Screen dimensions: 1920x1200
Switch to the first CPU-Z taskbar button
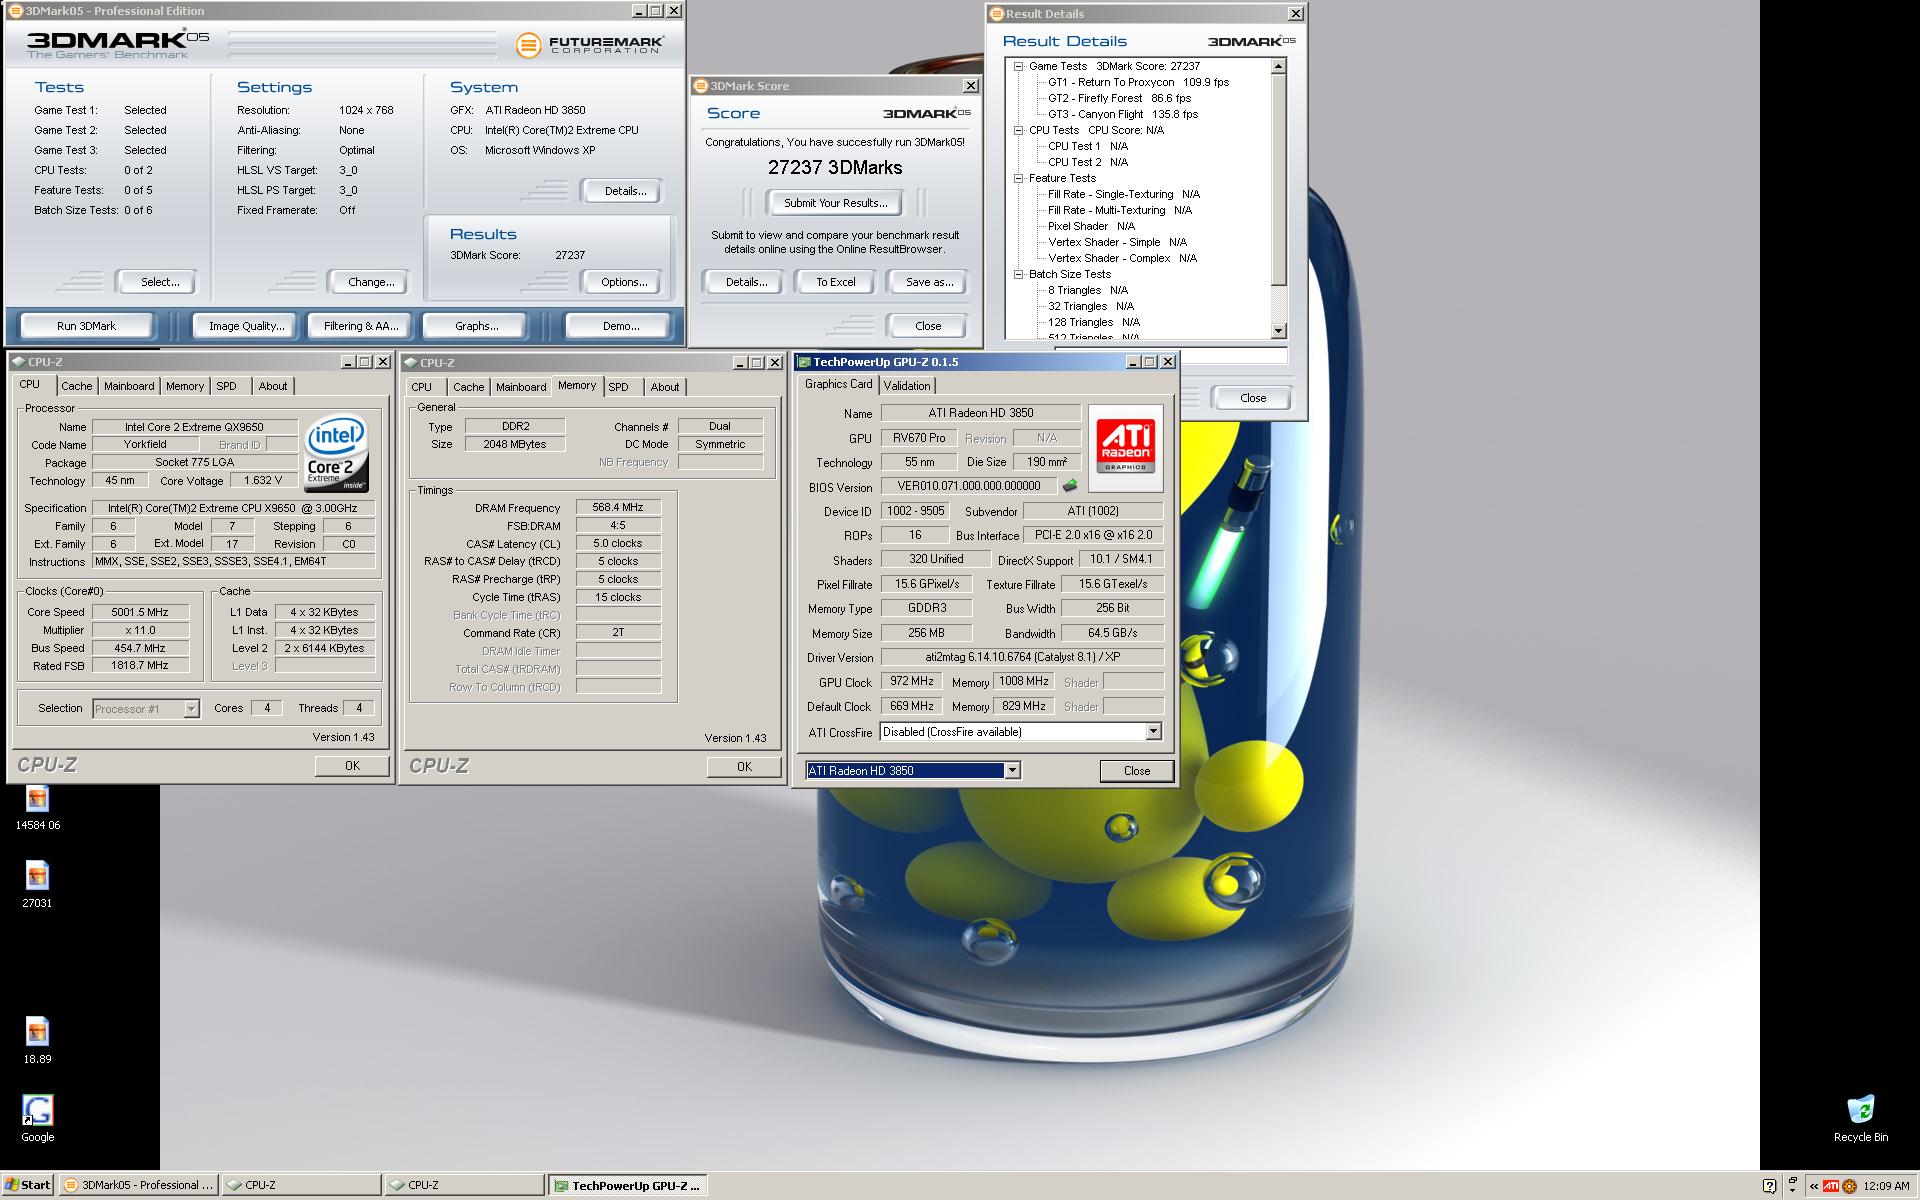tap(301, 1185)
